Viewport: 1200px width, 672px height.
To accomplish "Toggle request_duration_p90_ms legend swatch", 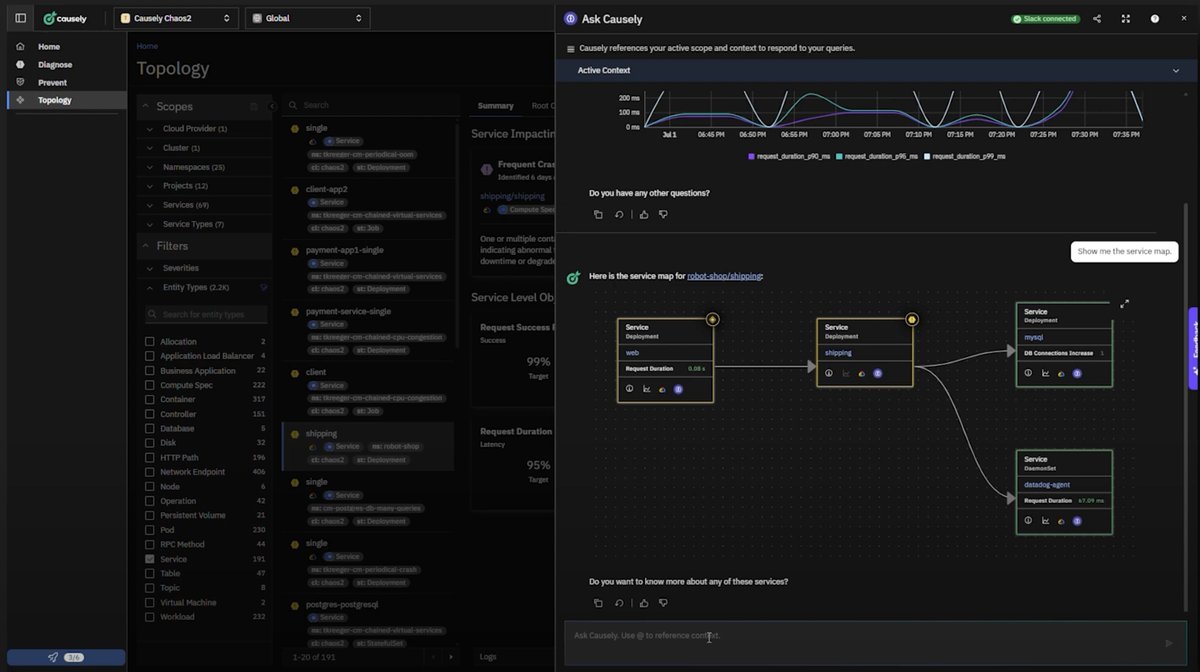I will (752, 157).
